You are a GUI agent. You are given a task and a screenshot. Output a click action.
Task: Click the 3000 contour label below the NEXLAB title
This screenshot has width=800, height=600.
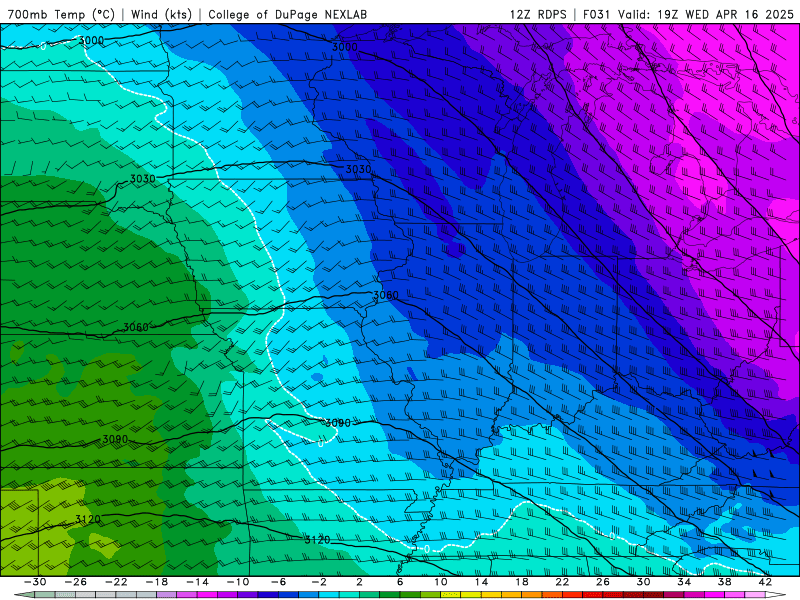345,47
